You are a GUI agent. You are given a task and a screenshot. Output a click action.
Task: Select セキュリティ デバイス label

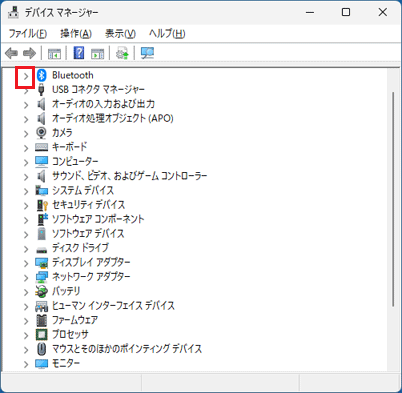[88, 204]
